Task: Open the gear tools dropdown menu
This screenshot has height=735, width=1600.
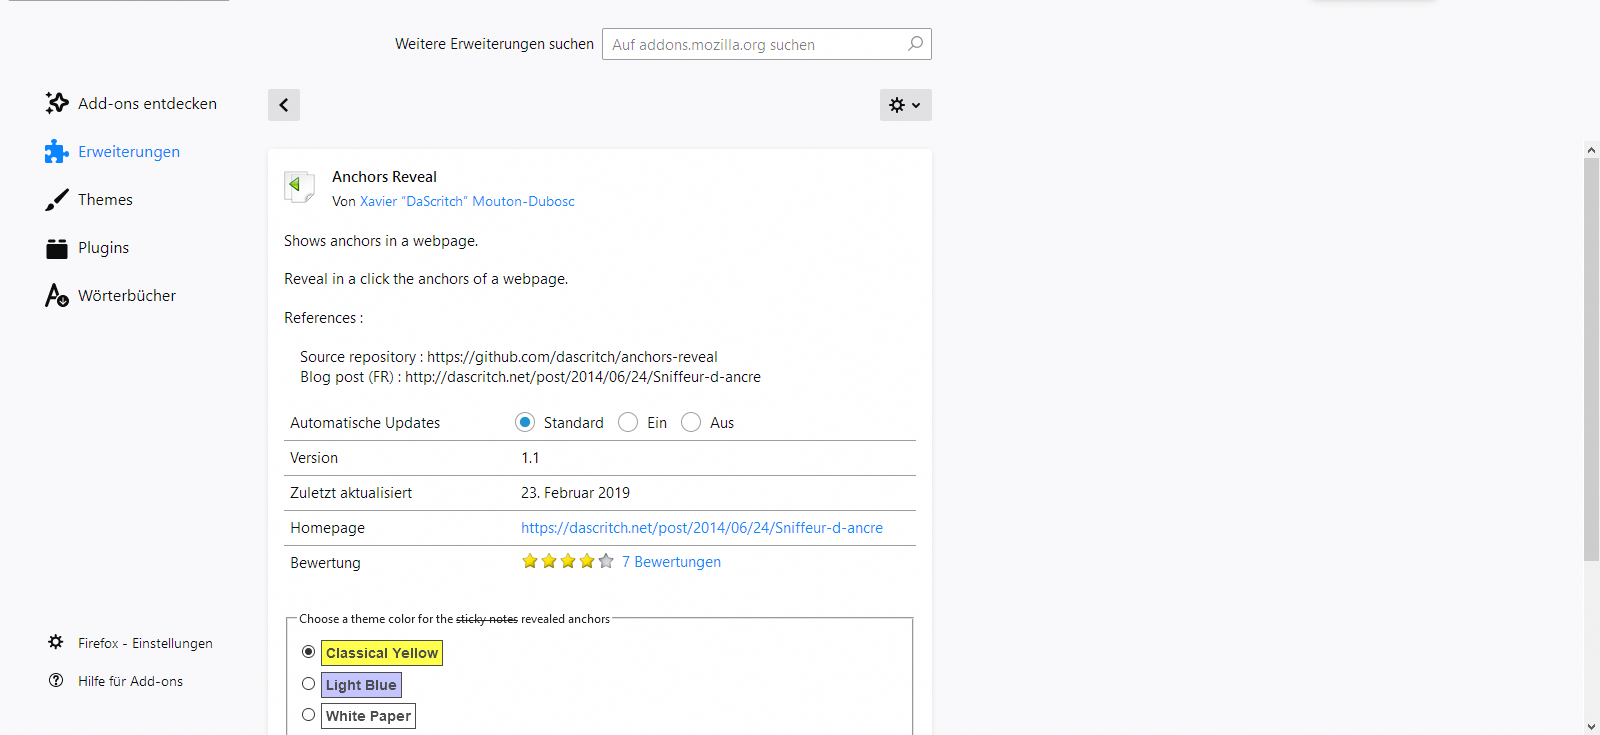Action: click(906, 105)
